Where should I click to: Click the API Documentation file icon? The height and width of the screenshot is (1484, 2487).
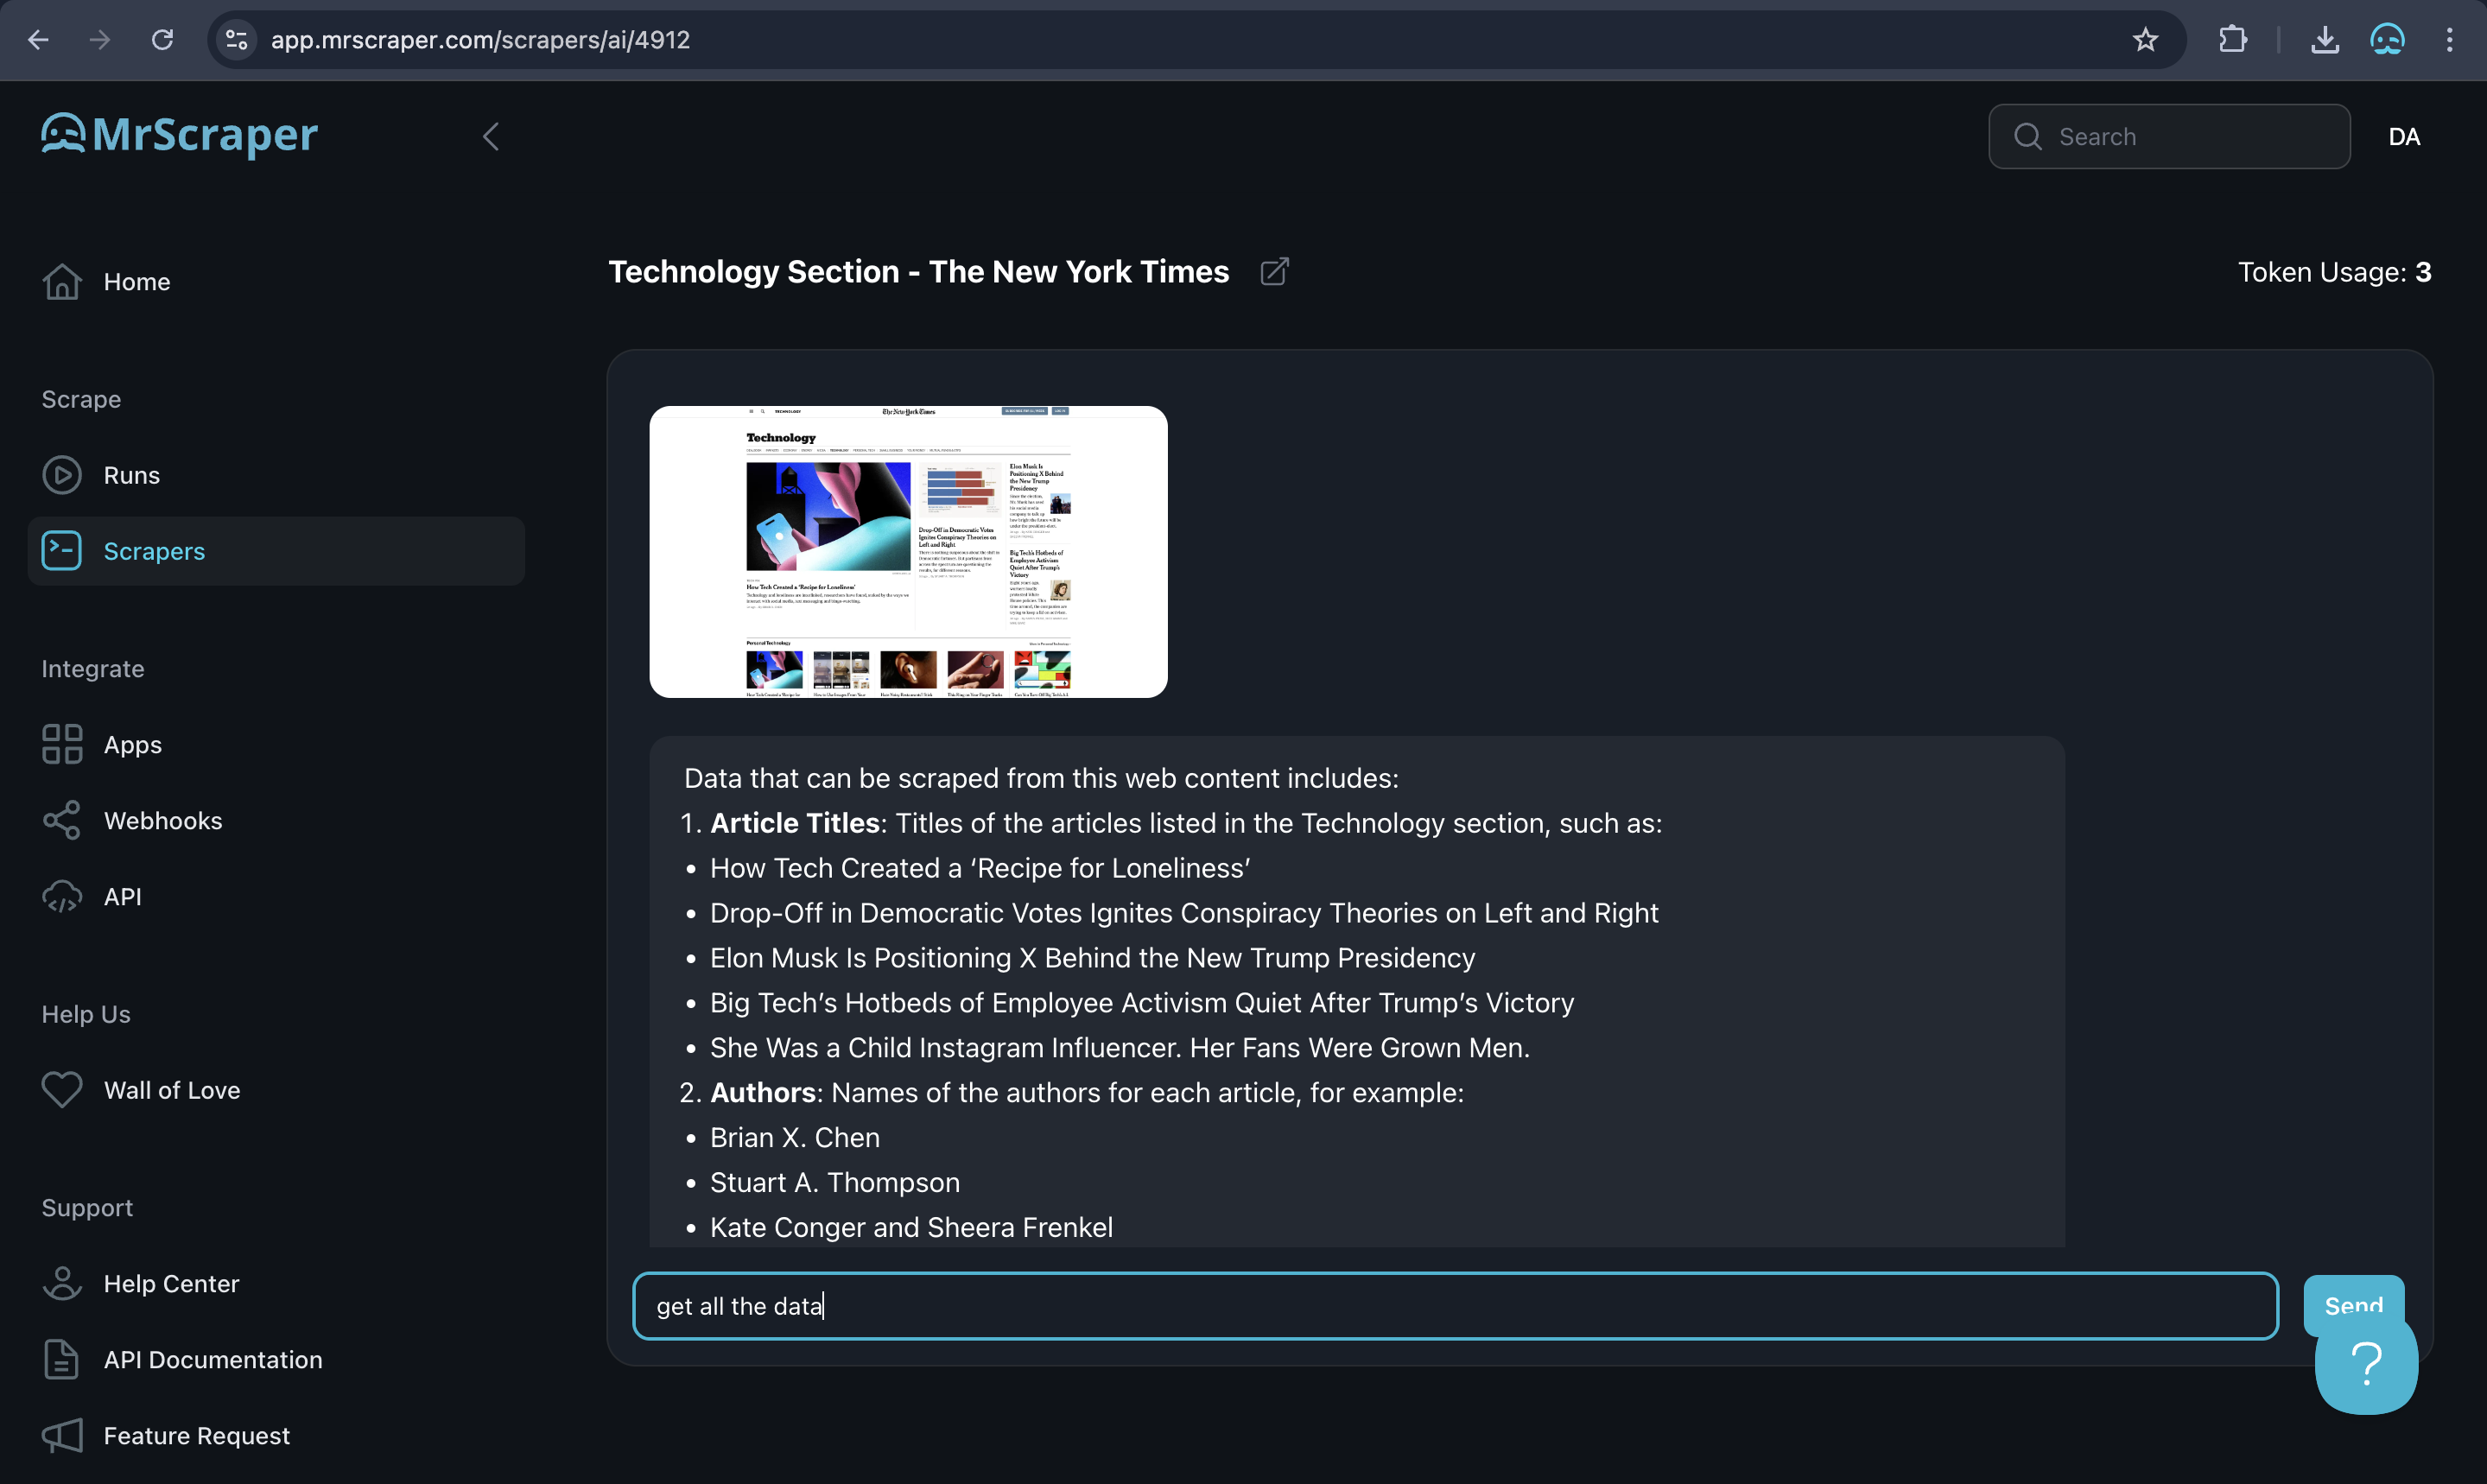coord(62,1360)
